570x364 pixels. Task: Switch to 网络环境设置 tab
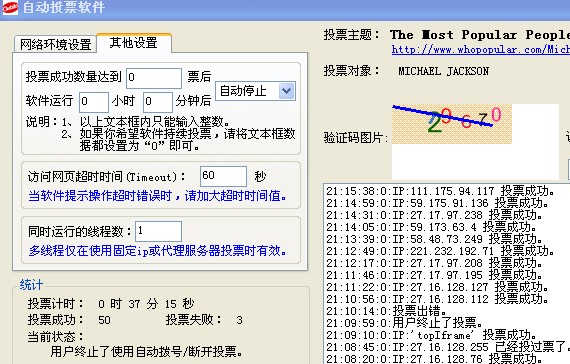coord(55,44)
